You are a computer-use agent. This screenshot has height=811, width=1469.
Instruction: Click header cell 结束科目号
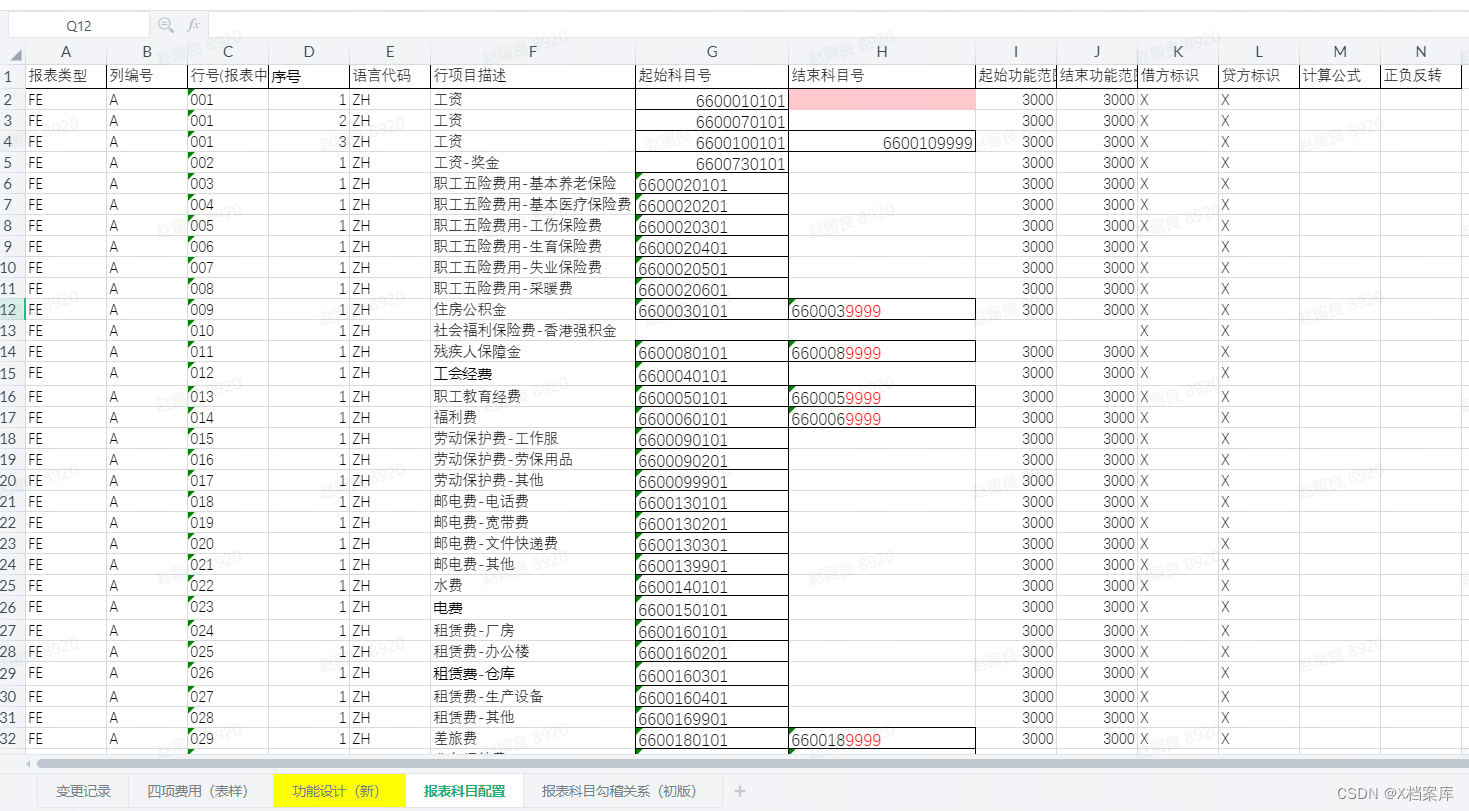click(882, 76)
